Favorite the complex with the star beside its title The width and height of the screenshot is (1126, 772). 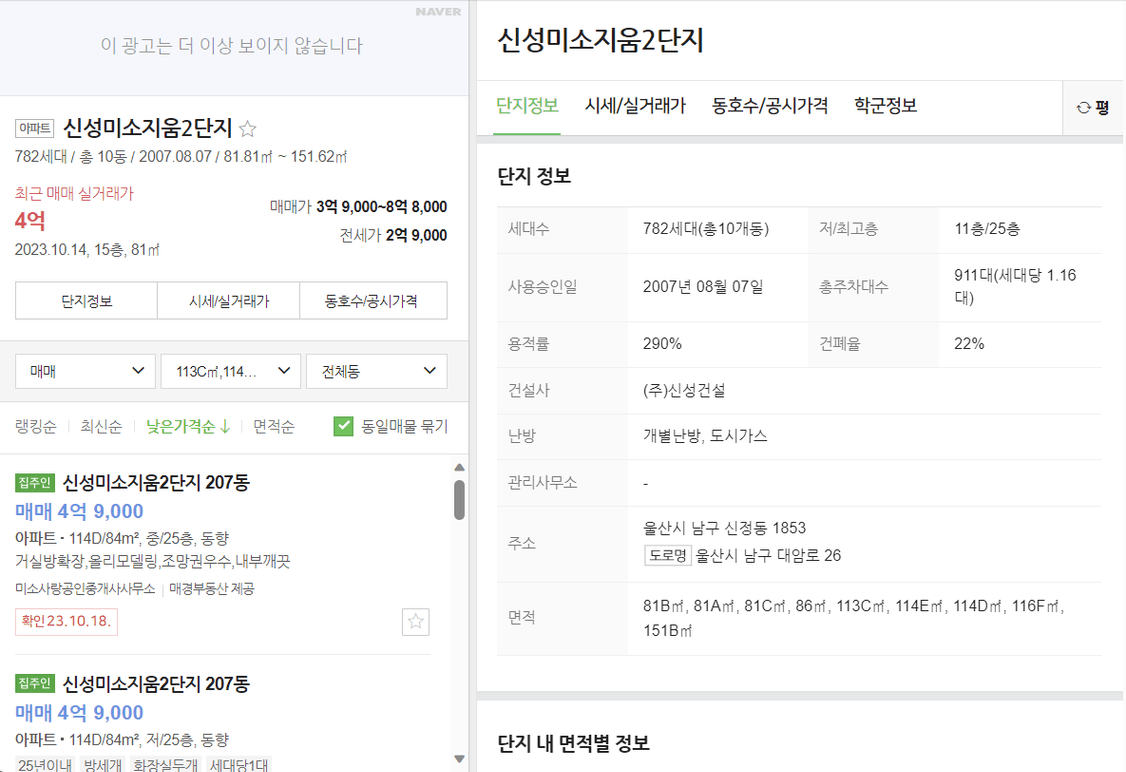(248, 129)
